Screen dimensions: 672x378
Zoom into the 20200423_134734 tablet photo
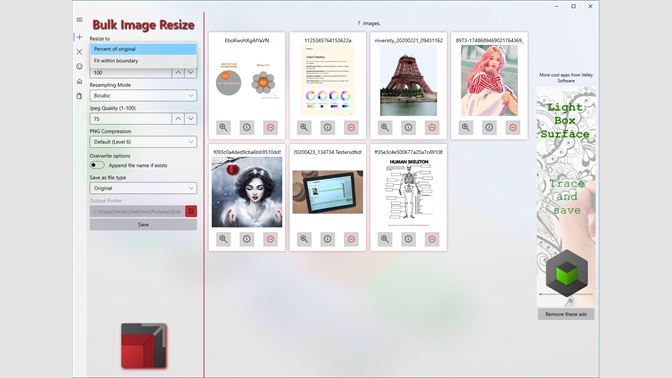pos(304,239)
